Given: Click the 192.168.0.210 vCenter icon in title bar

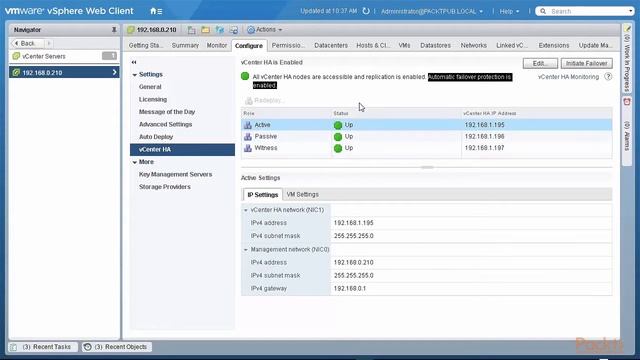Looking at the screenshot, I should click(131, 30).
